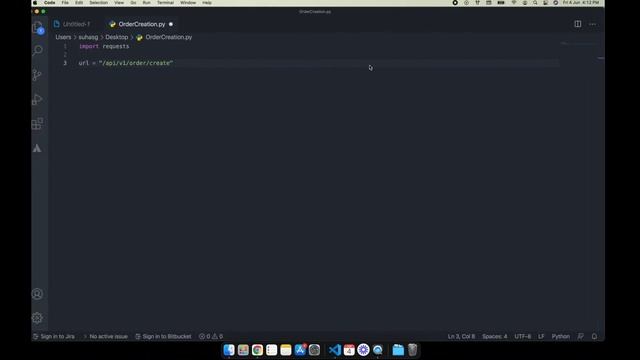Click Sign in to Jira
Screen dimensions: 640x360
point(53,336)
